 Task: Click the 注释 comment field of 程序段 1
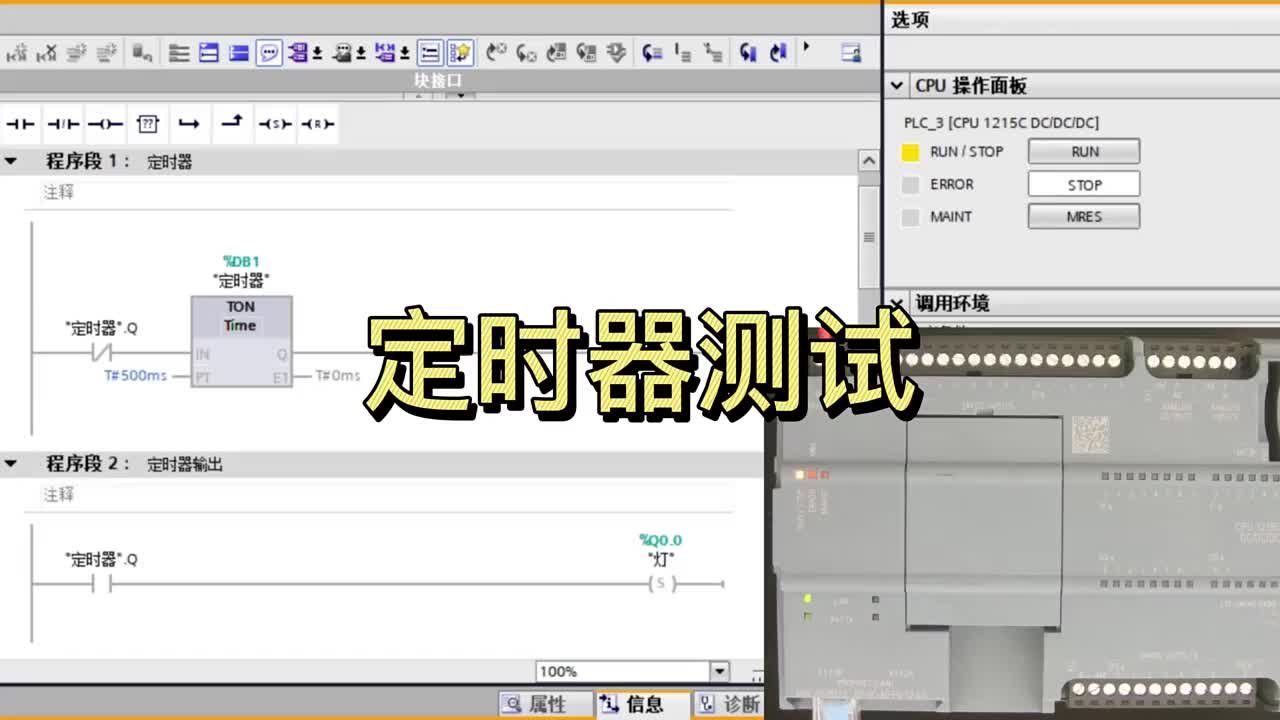coord(59,192)
